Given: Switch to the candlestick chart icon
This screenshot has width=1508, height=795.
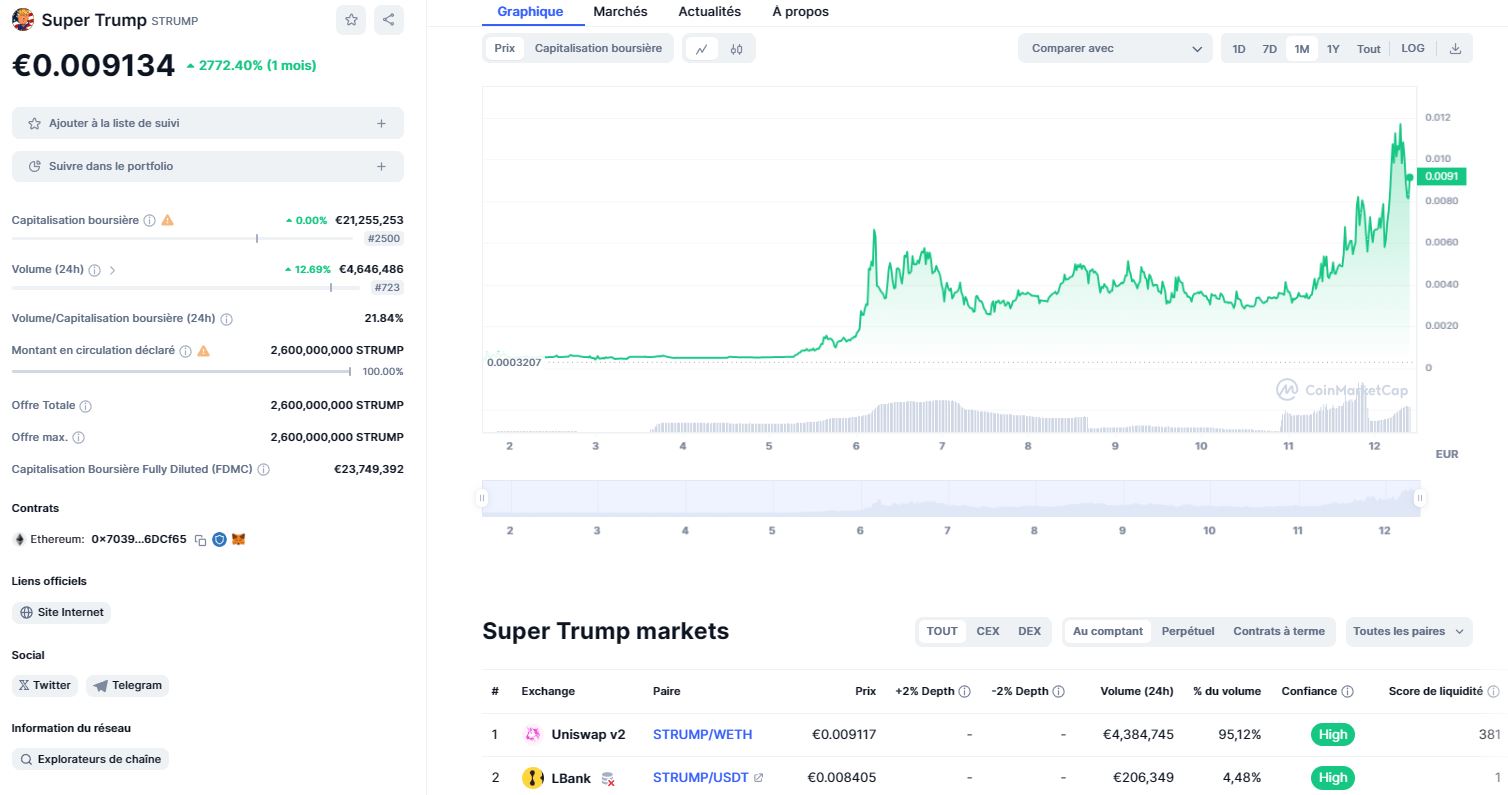Looking at the screenshot, I should point(736,48).
